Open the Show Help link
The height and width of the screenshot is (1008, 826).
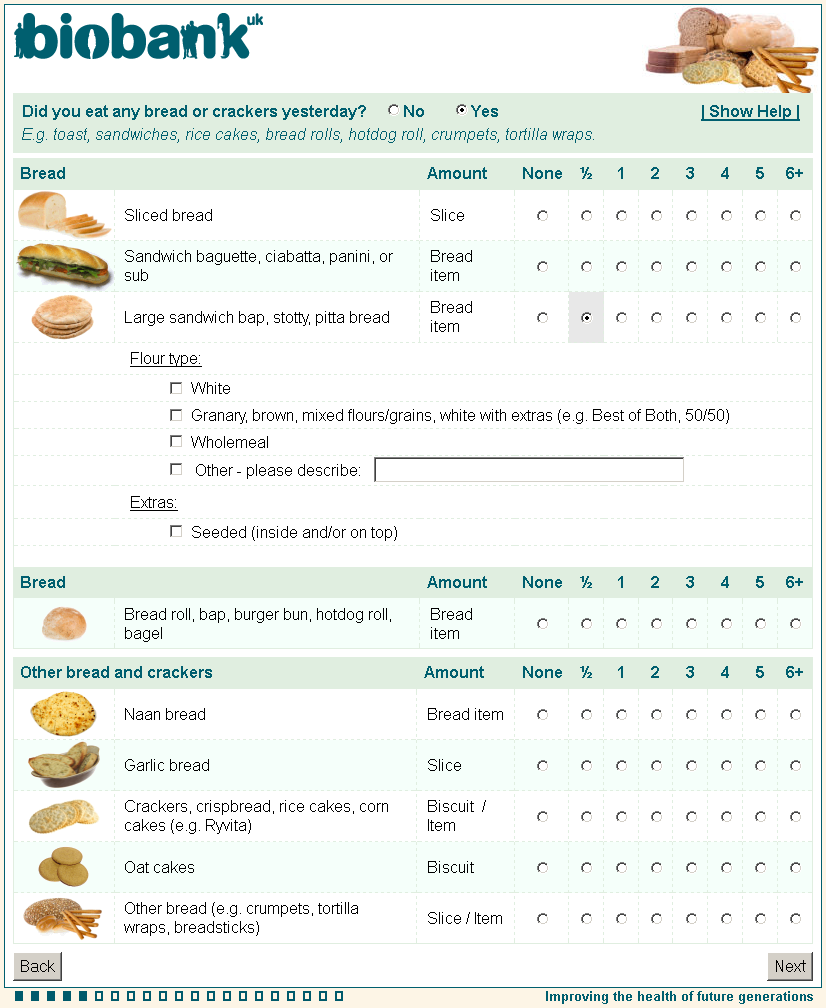(x=750, y=112)
